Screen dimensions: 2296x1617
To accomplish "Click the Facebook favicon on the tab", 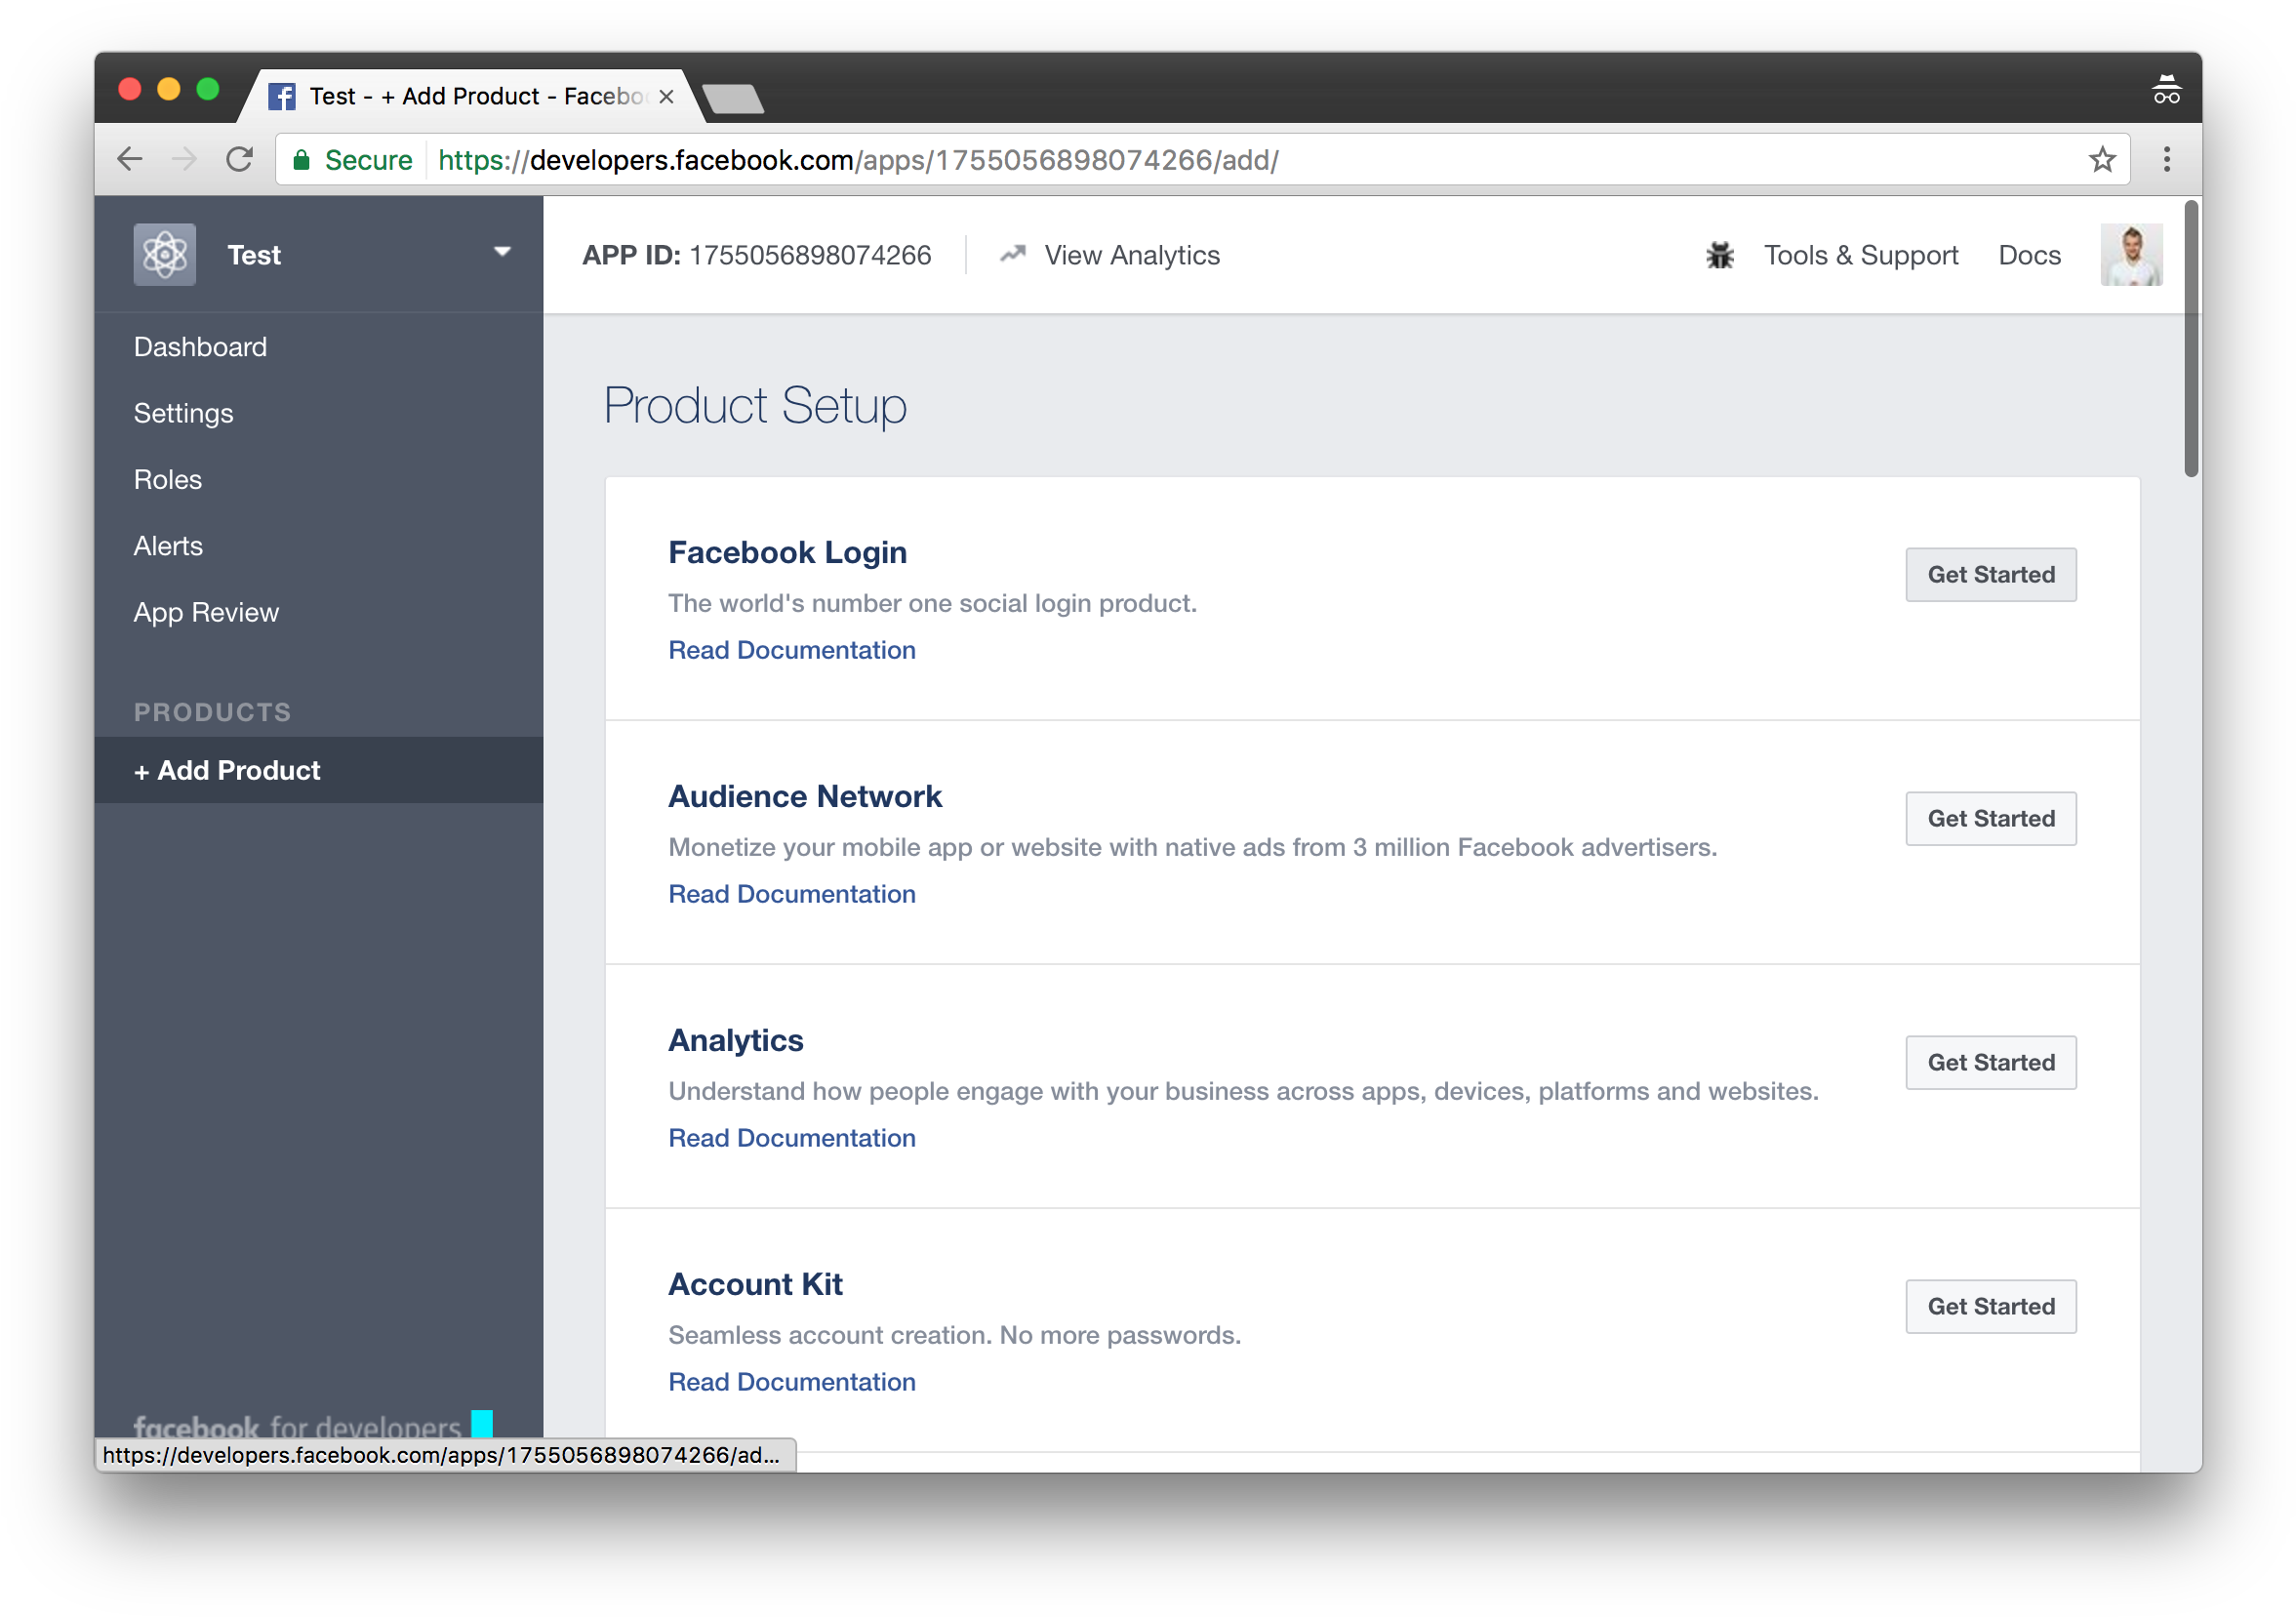I will point(282,96).
